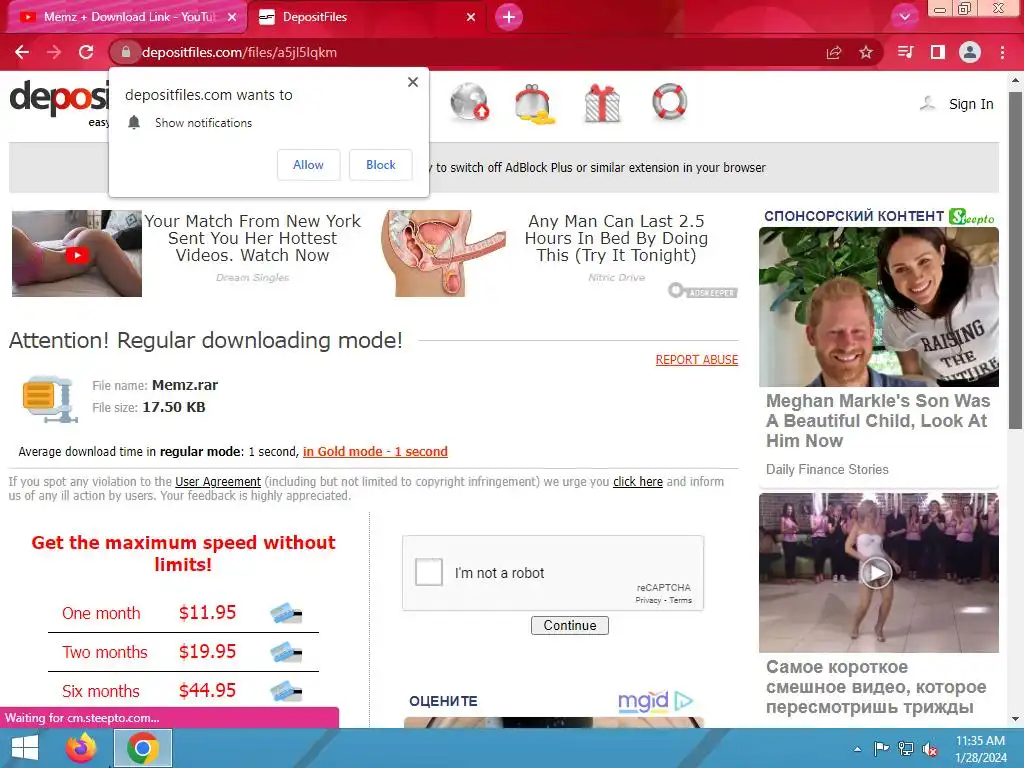This screenshot has width=1024, height=768.
Task: Open the media control playlist icon
Action: click(x=905, y=52)
